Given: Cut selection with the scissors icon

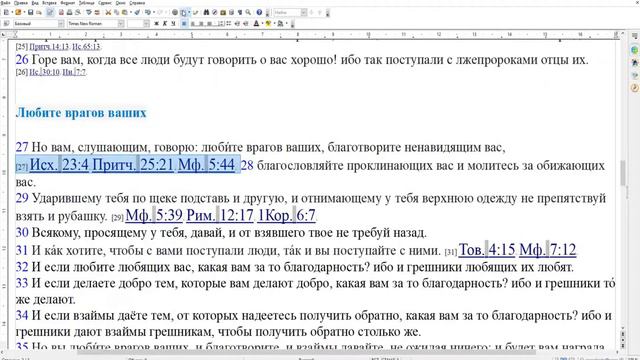Looking at the screenshot, I should tap(109, 13).
